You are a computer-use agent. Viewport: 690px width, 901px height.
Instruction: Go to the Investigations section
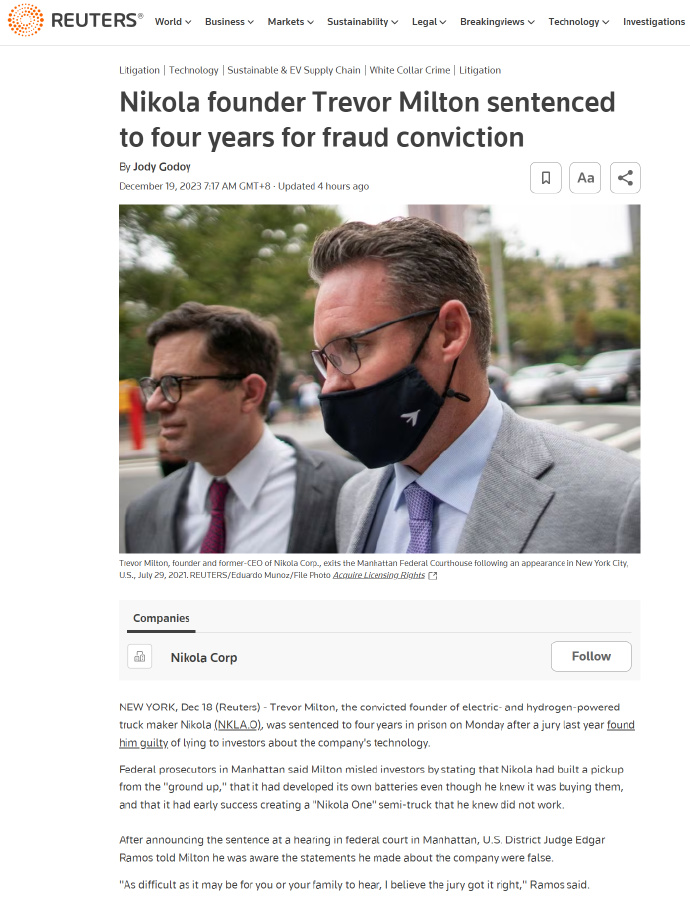coord(654,22)
